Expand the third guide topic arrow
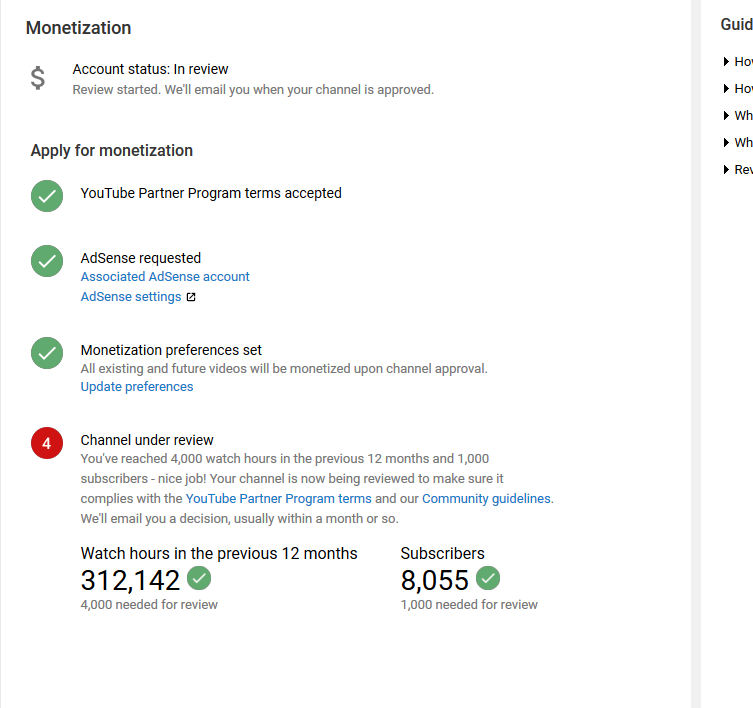Viewport: 753px width, 708px height. point(726,115)
